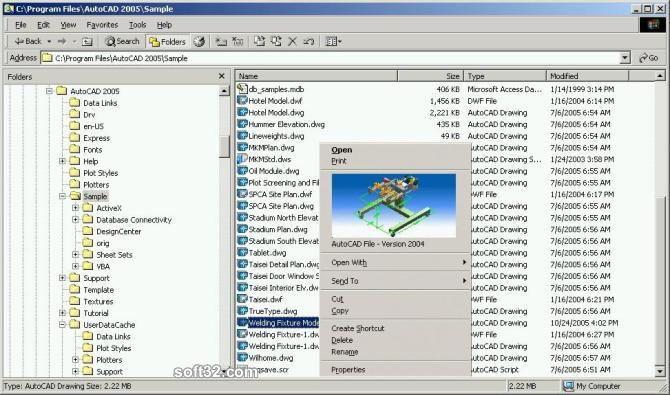
Task: Click the Copy To toolbar icon
Action: click(276, 41)
